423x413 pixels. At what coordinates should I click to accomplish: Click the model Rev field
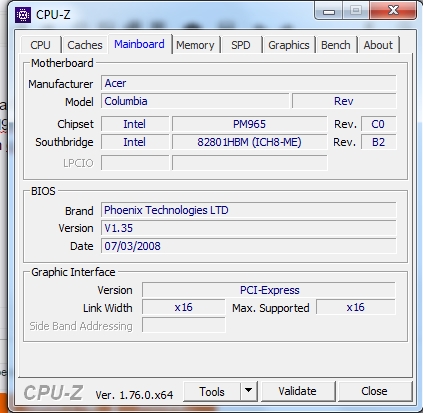[x=344, y=101]
